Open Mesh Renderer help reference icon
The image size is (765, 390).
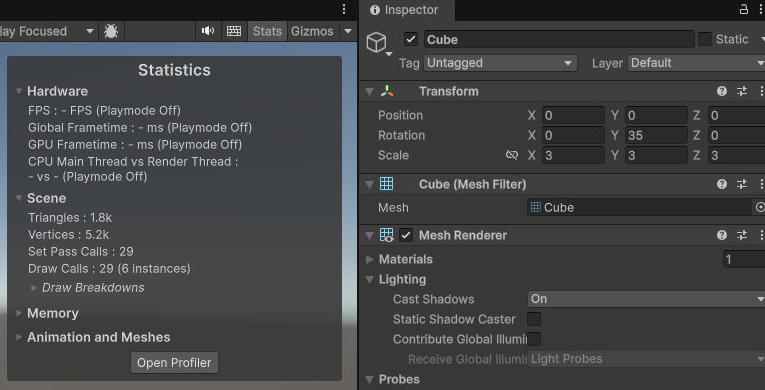pos(722,235)
